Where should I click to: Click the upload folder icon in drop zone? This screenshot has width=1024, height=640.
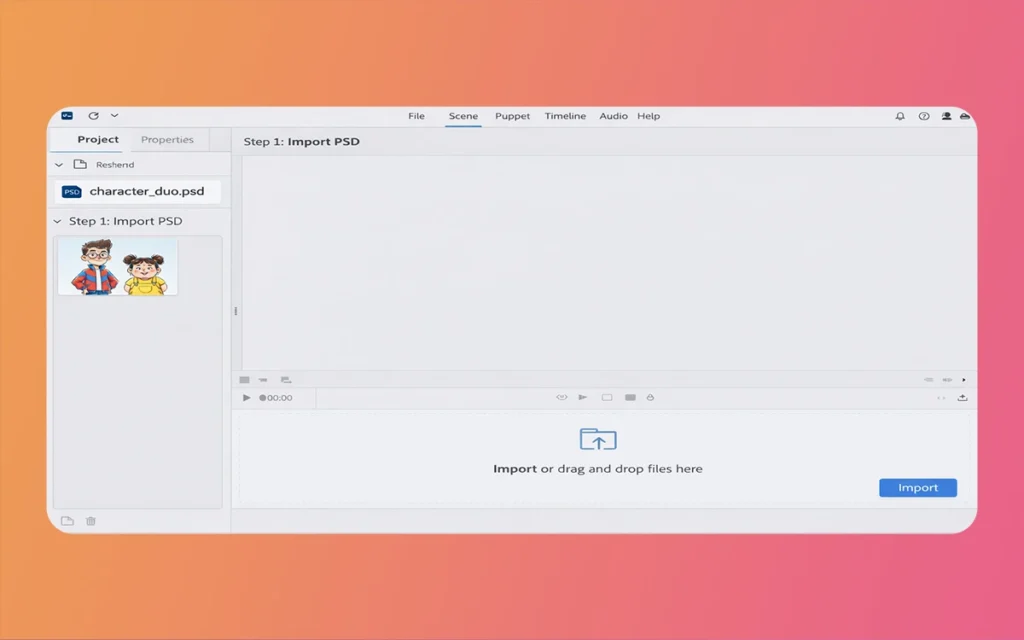coord(598,439)
